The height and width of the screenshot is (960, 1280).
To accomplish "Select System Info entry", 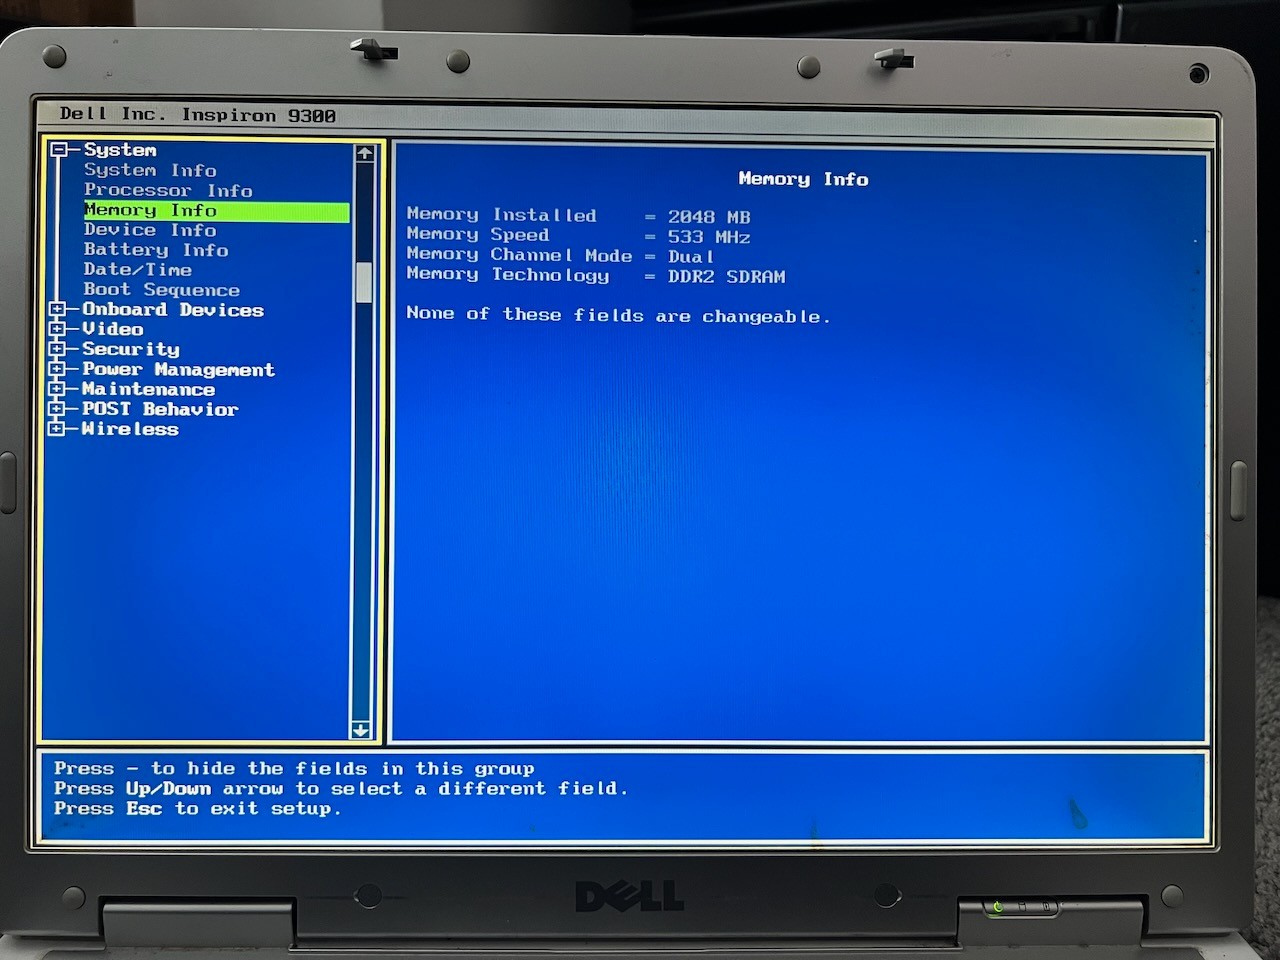I will [150, 170].
